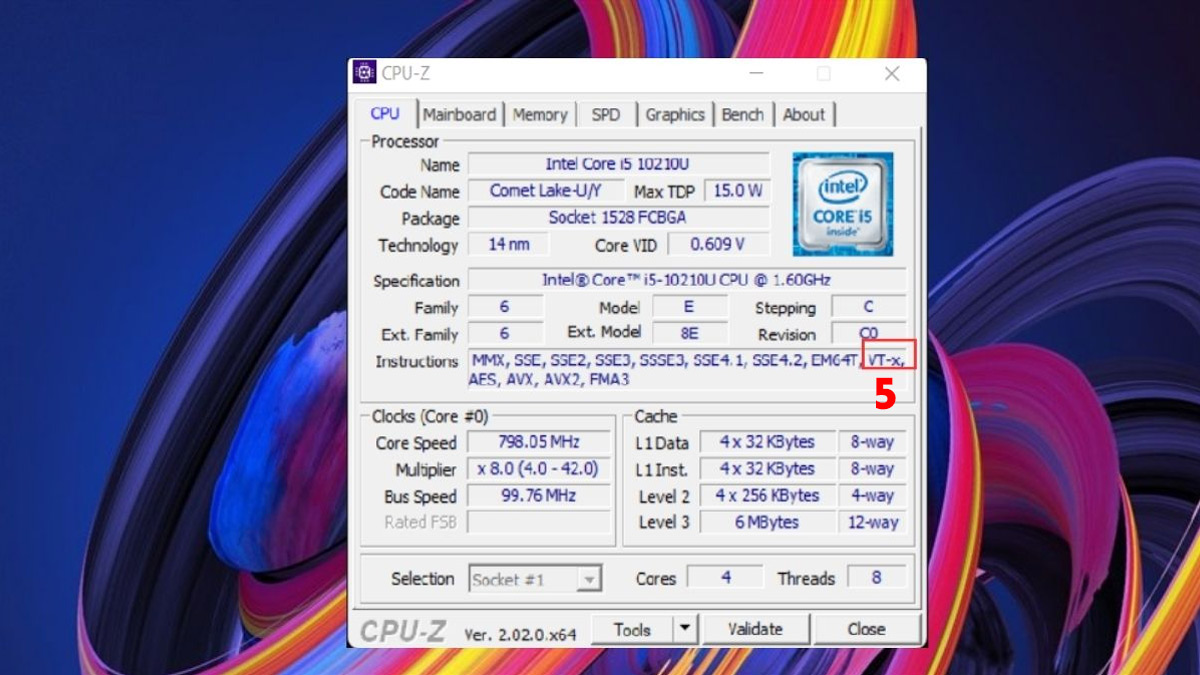Close the CPU-Z window
Image resolution: width=1200 pixels, height=675 pixels.
[892, 74]
